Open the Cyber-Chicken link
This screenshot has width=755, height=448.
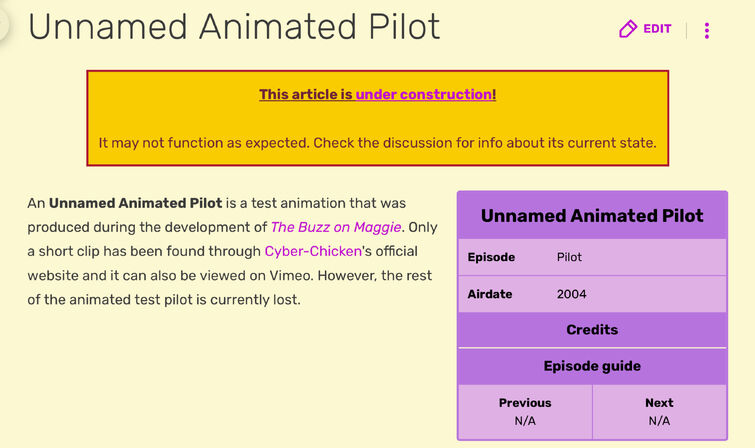[313, 251]
